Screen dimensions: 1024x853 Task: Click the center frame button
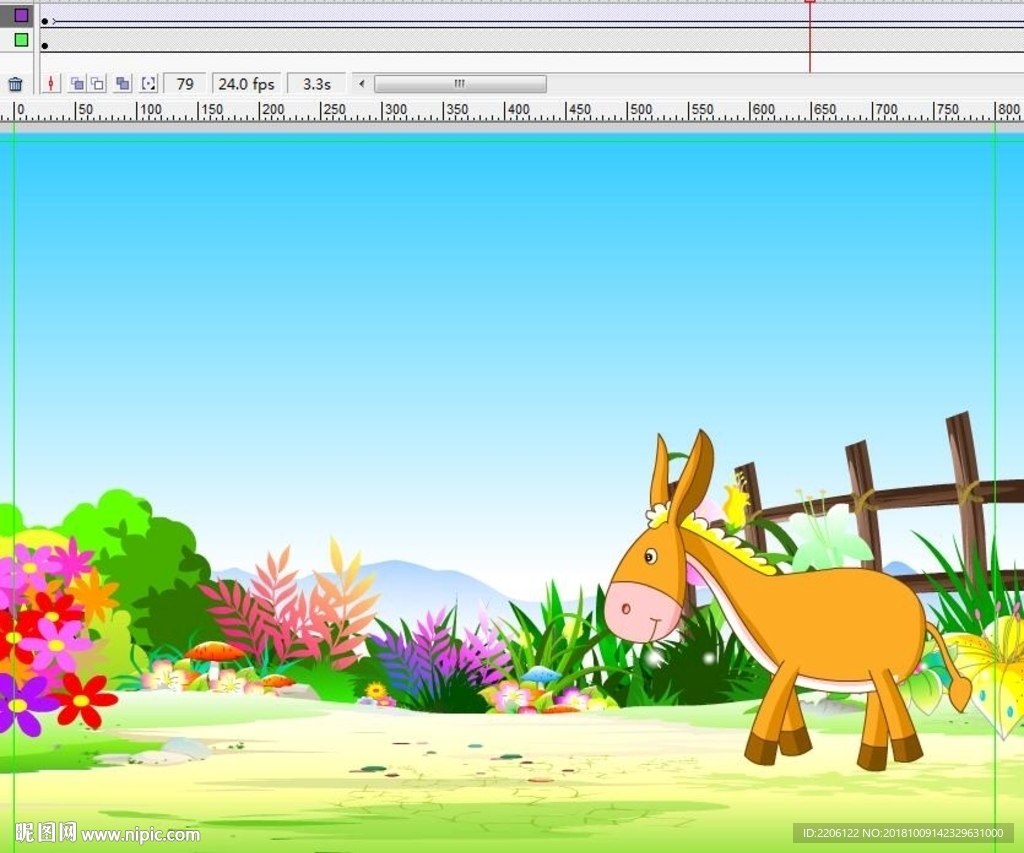[51, 84]
